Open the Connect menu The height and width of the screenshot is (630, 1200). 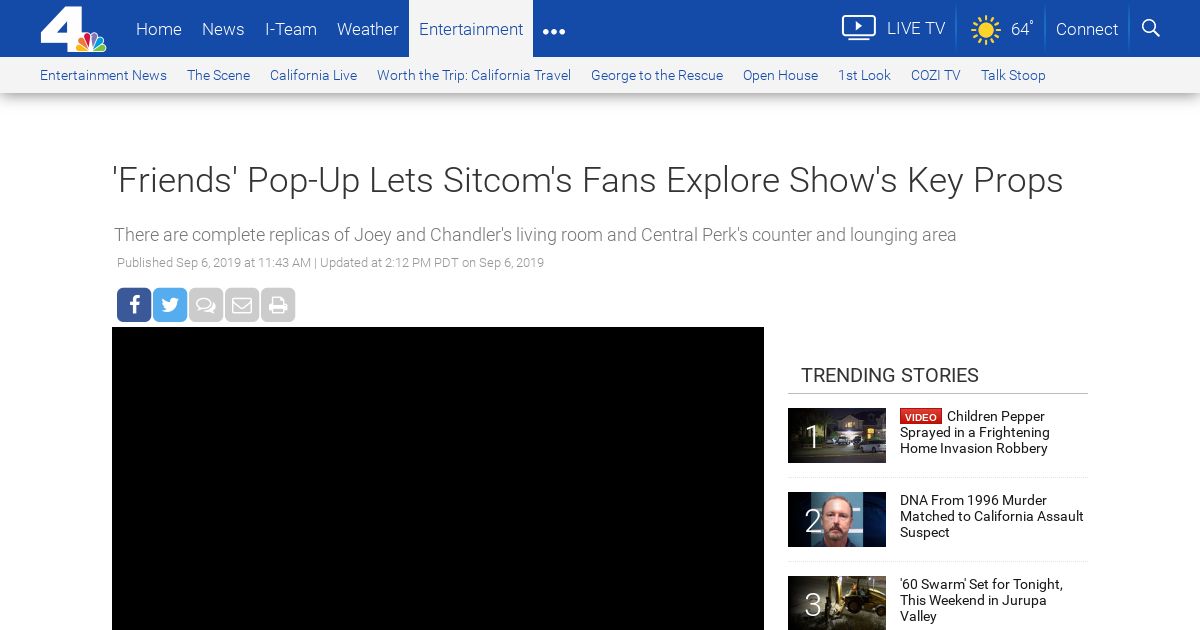point(1087,29)
